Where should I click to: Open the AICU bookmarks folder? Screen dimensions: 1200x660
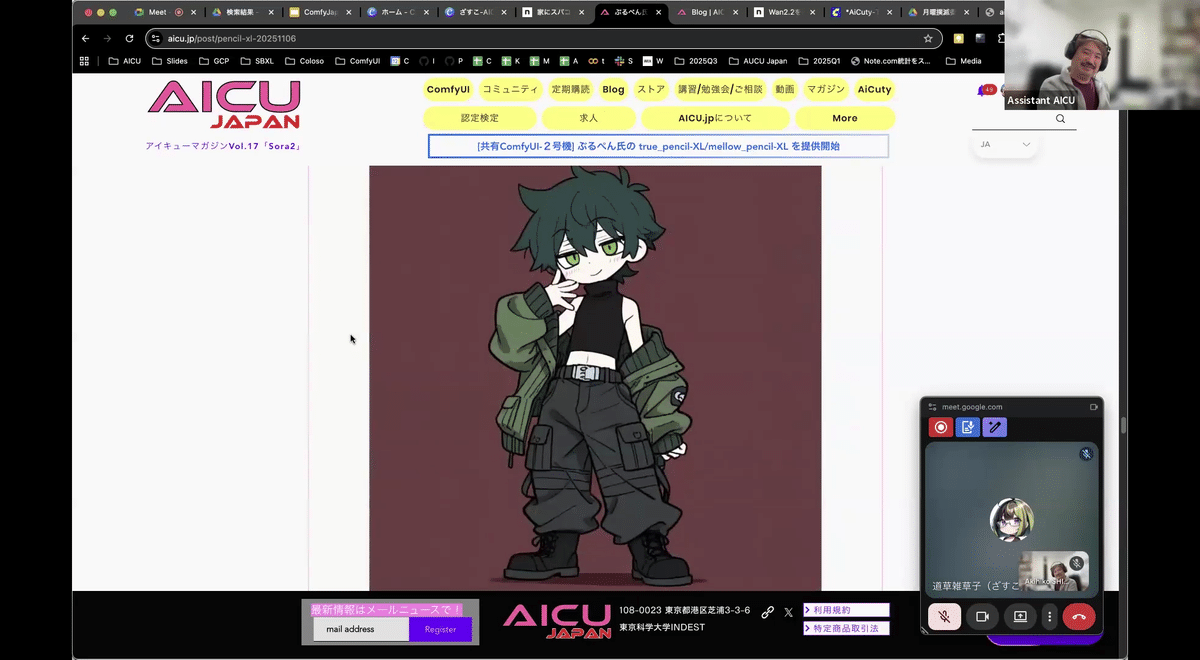point(123,61)
